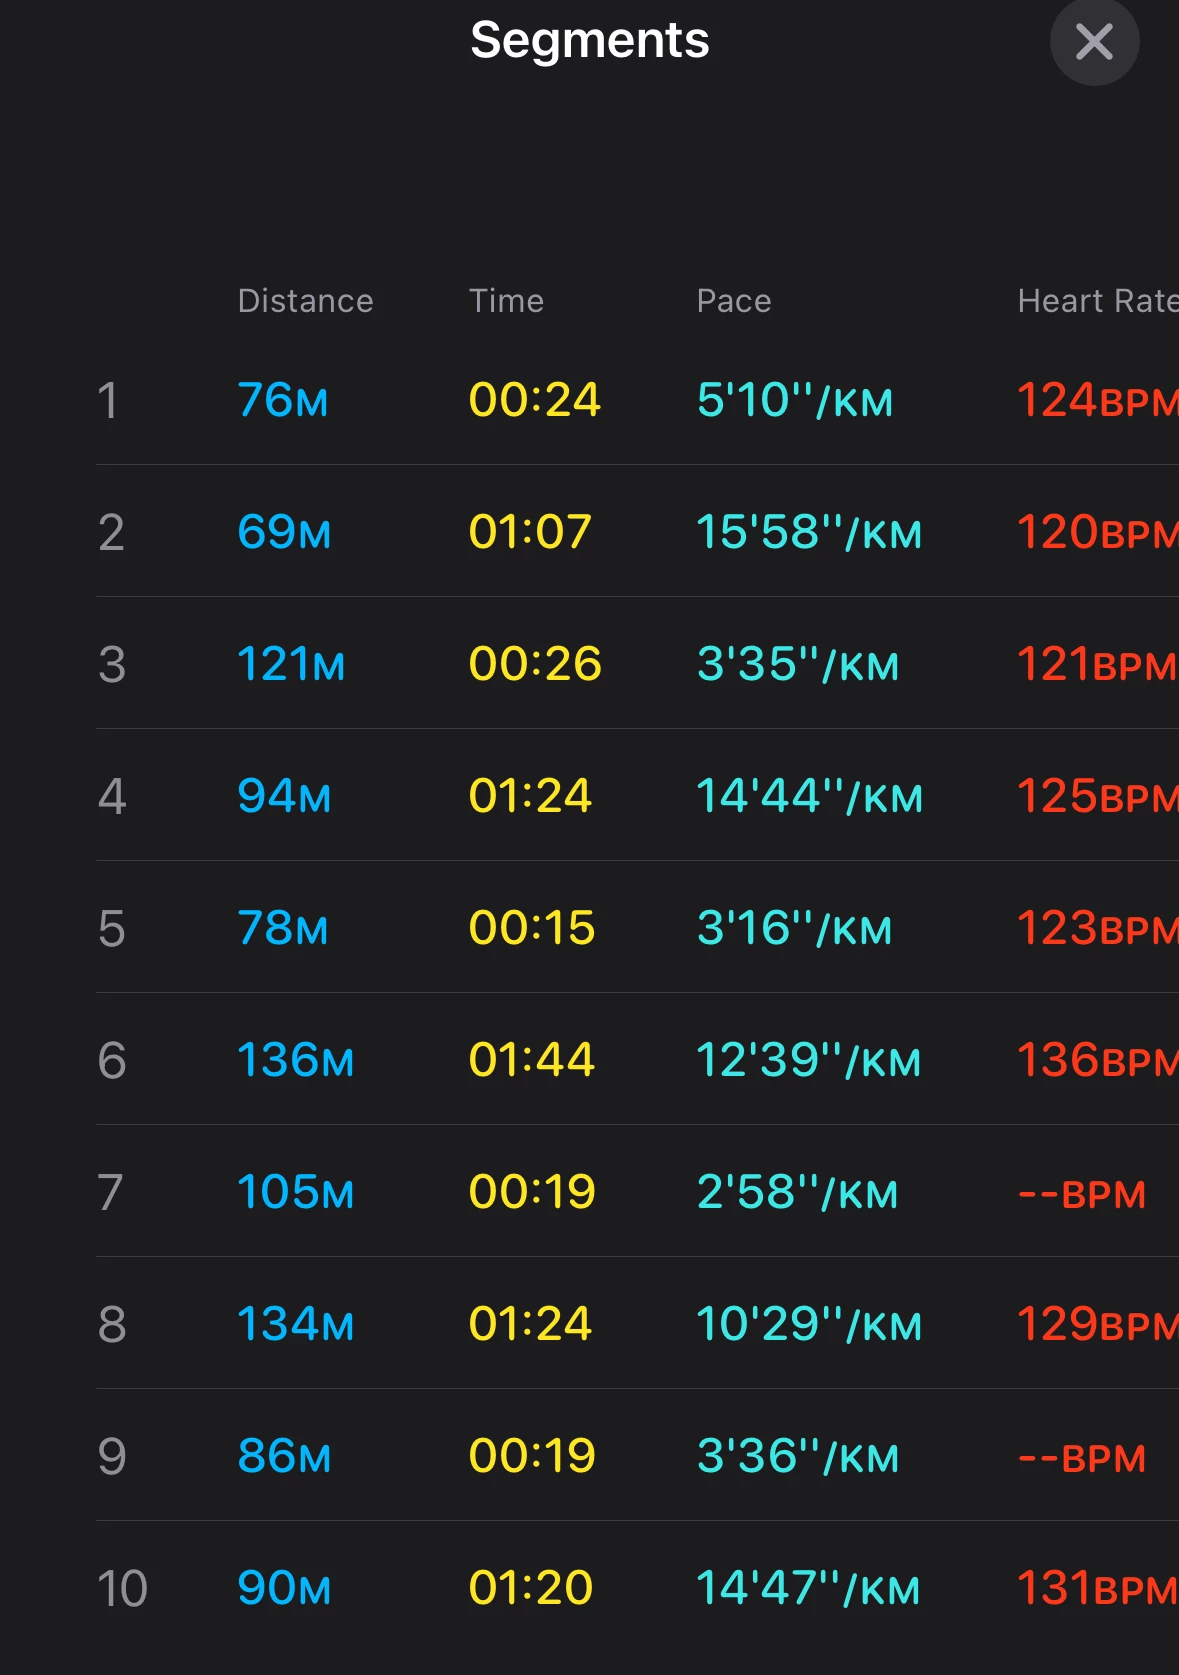Close the Segments view
1179x1675 pixels.
(1094, 42)
